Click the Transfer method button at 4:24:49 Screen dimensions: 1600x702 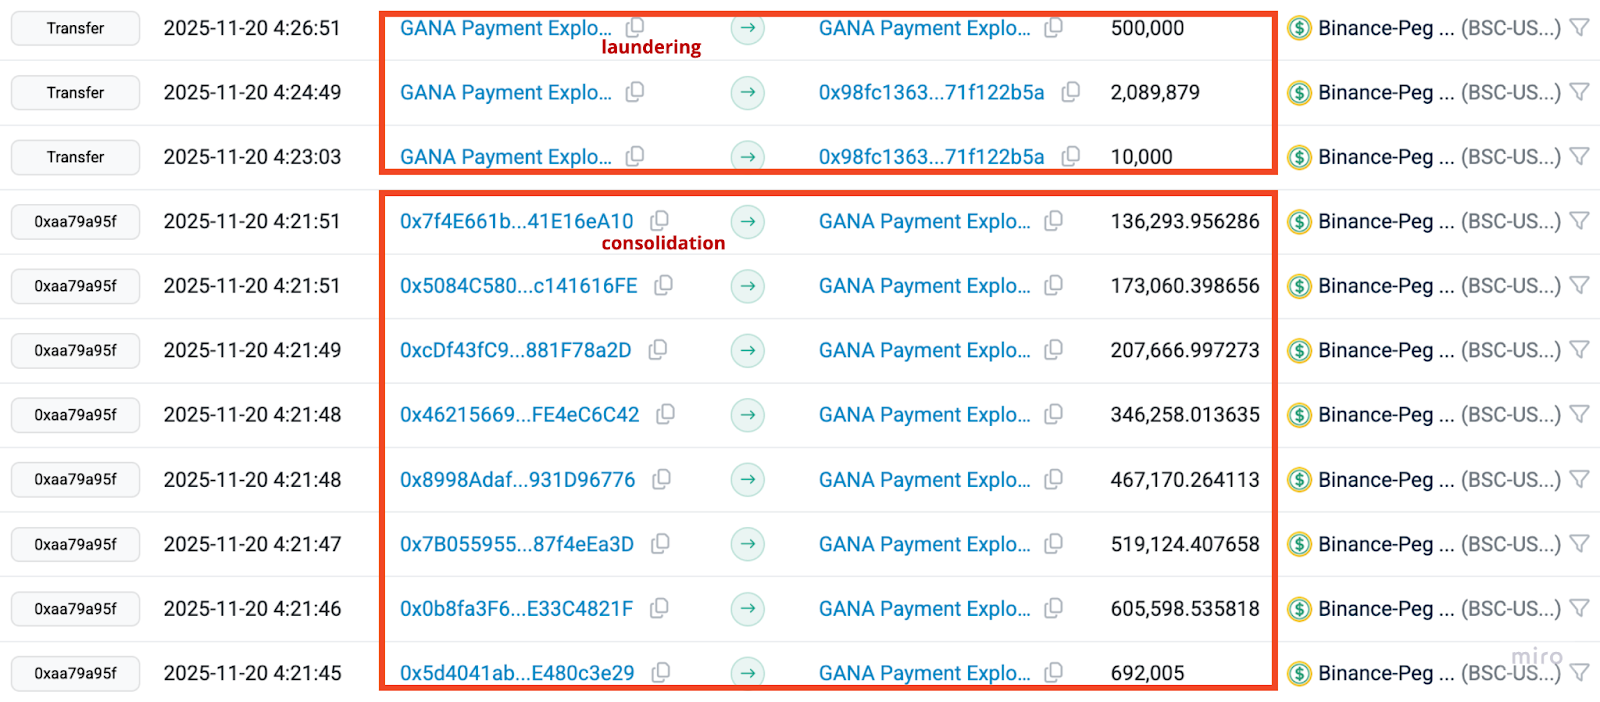click(75, 92)
